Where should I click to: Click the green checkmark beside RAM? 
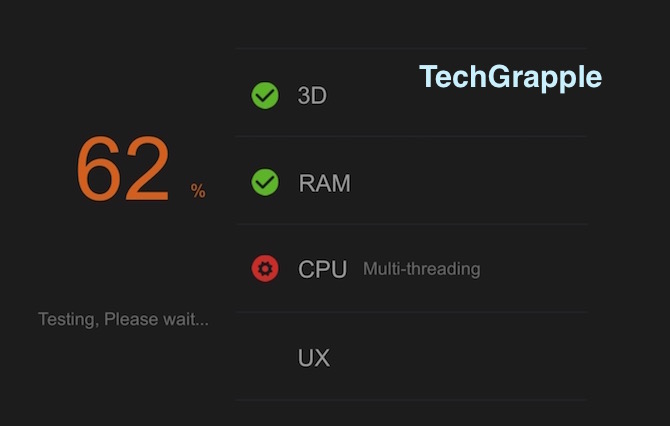265,183
